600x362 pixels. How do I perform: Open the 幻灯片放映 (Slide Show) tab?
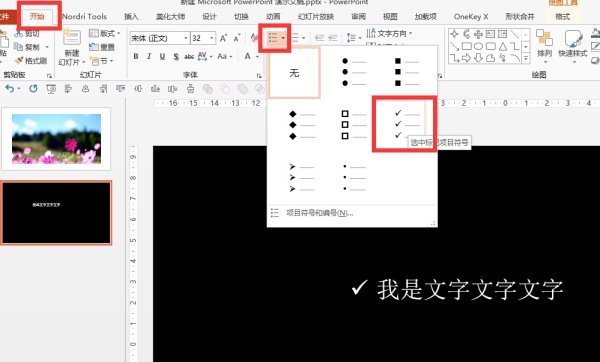coord(316,16)
